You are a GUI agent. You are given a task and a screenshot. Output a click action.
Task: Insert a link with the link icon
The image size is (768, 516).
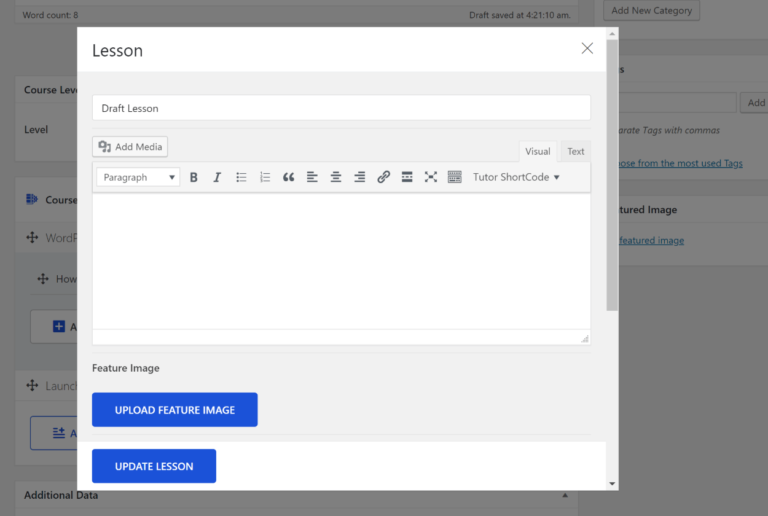tap(383, 177)
